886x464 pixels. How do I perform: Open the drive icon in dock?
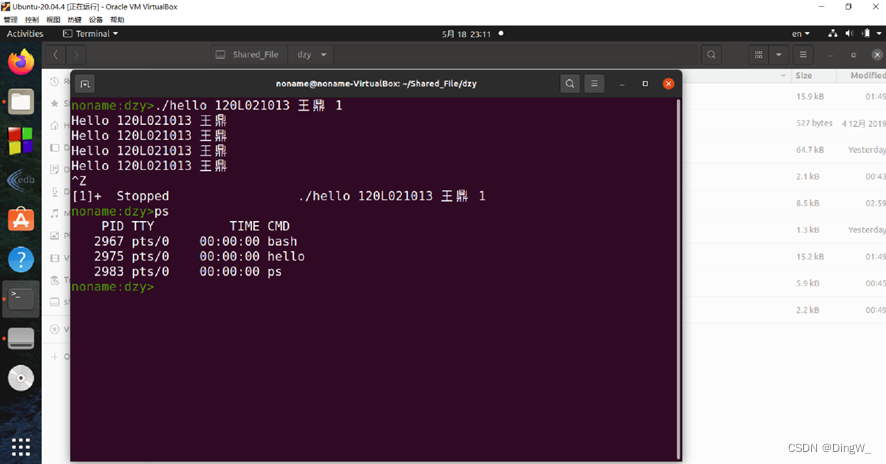21,338
